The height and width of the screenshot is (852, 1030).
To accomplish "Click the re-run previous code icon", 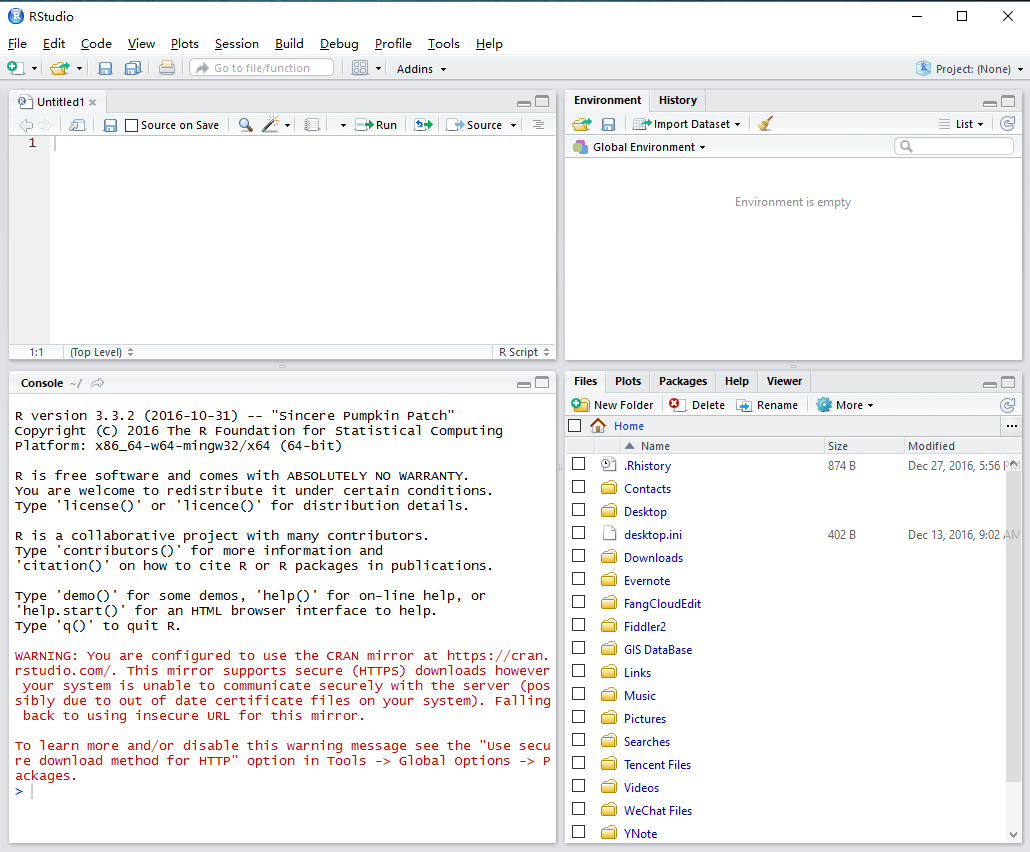I will click(x=423, y=125).
